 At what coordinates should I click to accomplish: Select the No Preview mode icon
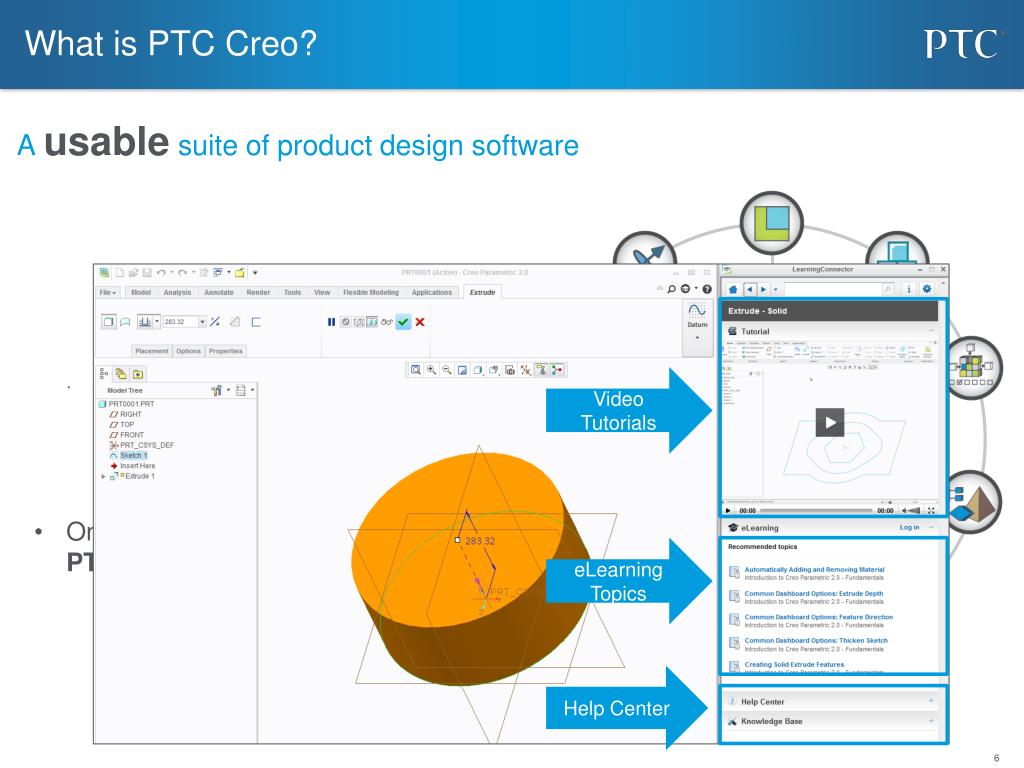point(345,322)
